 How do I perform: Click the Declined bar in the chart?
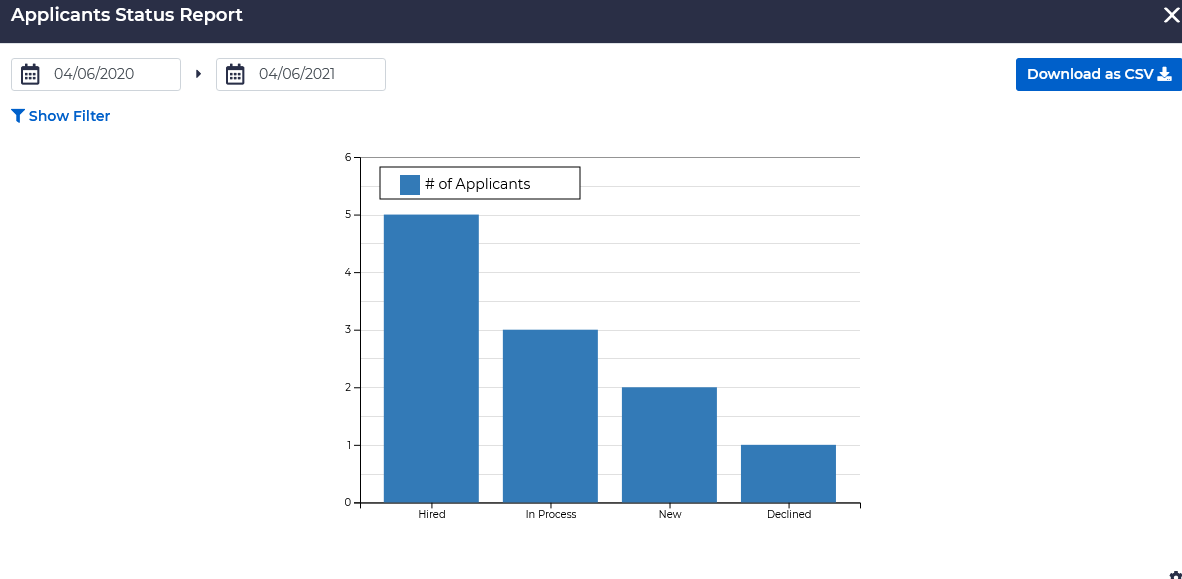click(788, 473)
